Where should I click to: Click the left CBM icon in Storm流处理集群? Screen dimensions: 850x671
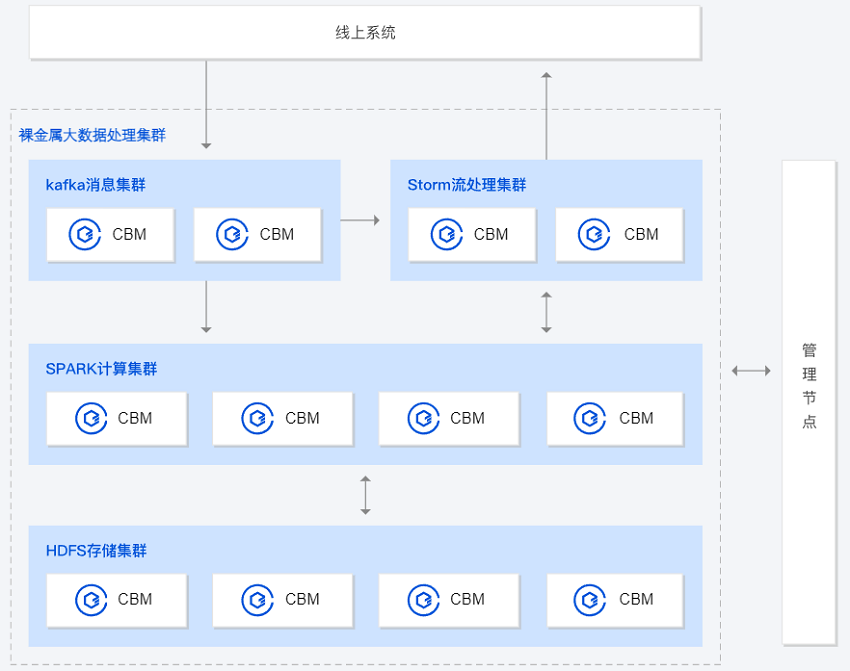447,234
